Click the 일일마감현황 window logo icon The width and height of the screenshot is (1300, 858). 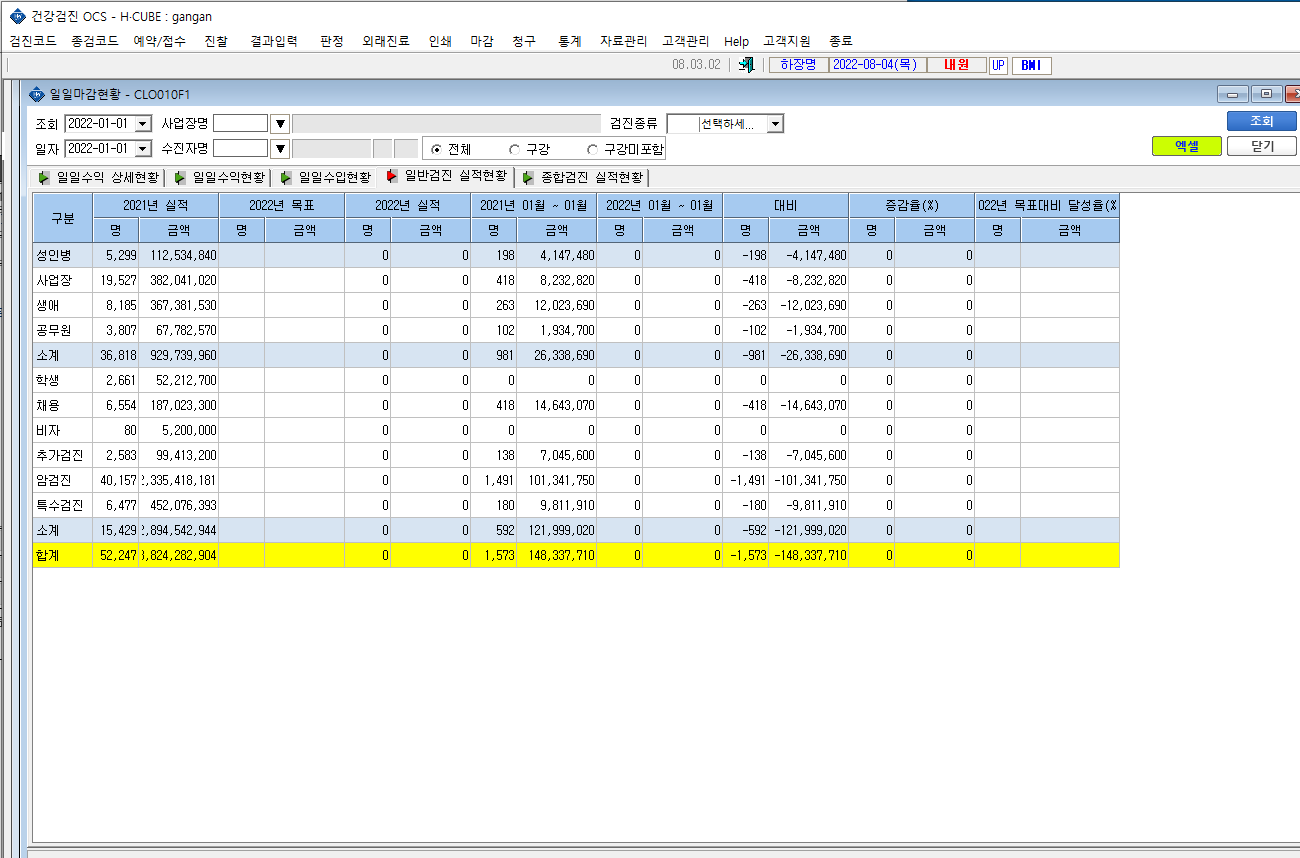tap(38, 94)
